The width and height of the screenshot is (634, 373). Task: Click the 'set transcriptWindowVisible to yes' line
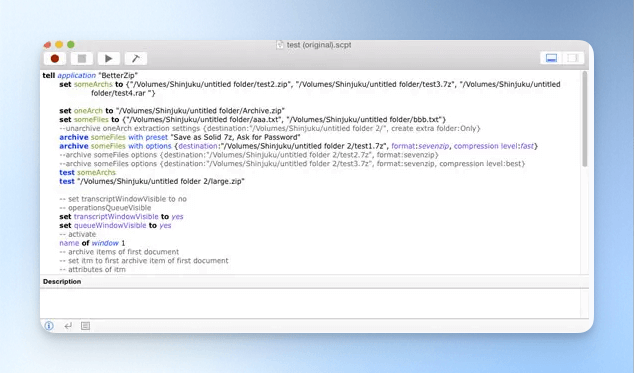point(121,216)
